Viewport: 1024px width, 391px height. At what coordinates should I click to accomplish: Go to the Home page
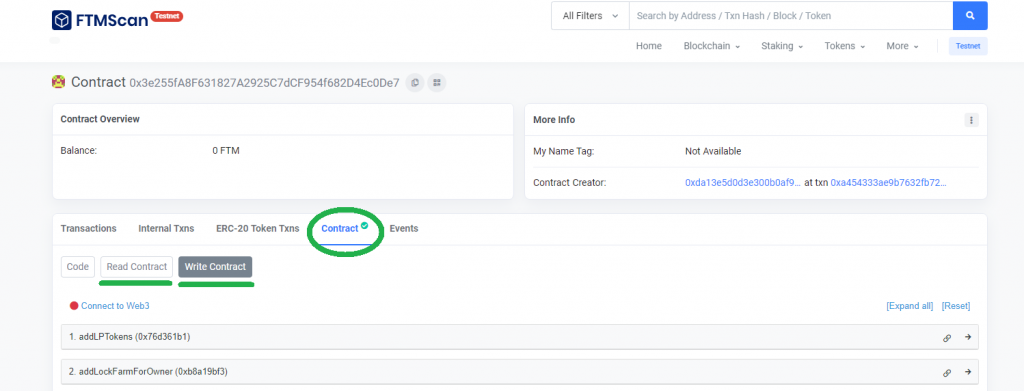coord(648,46)
